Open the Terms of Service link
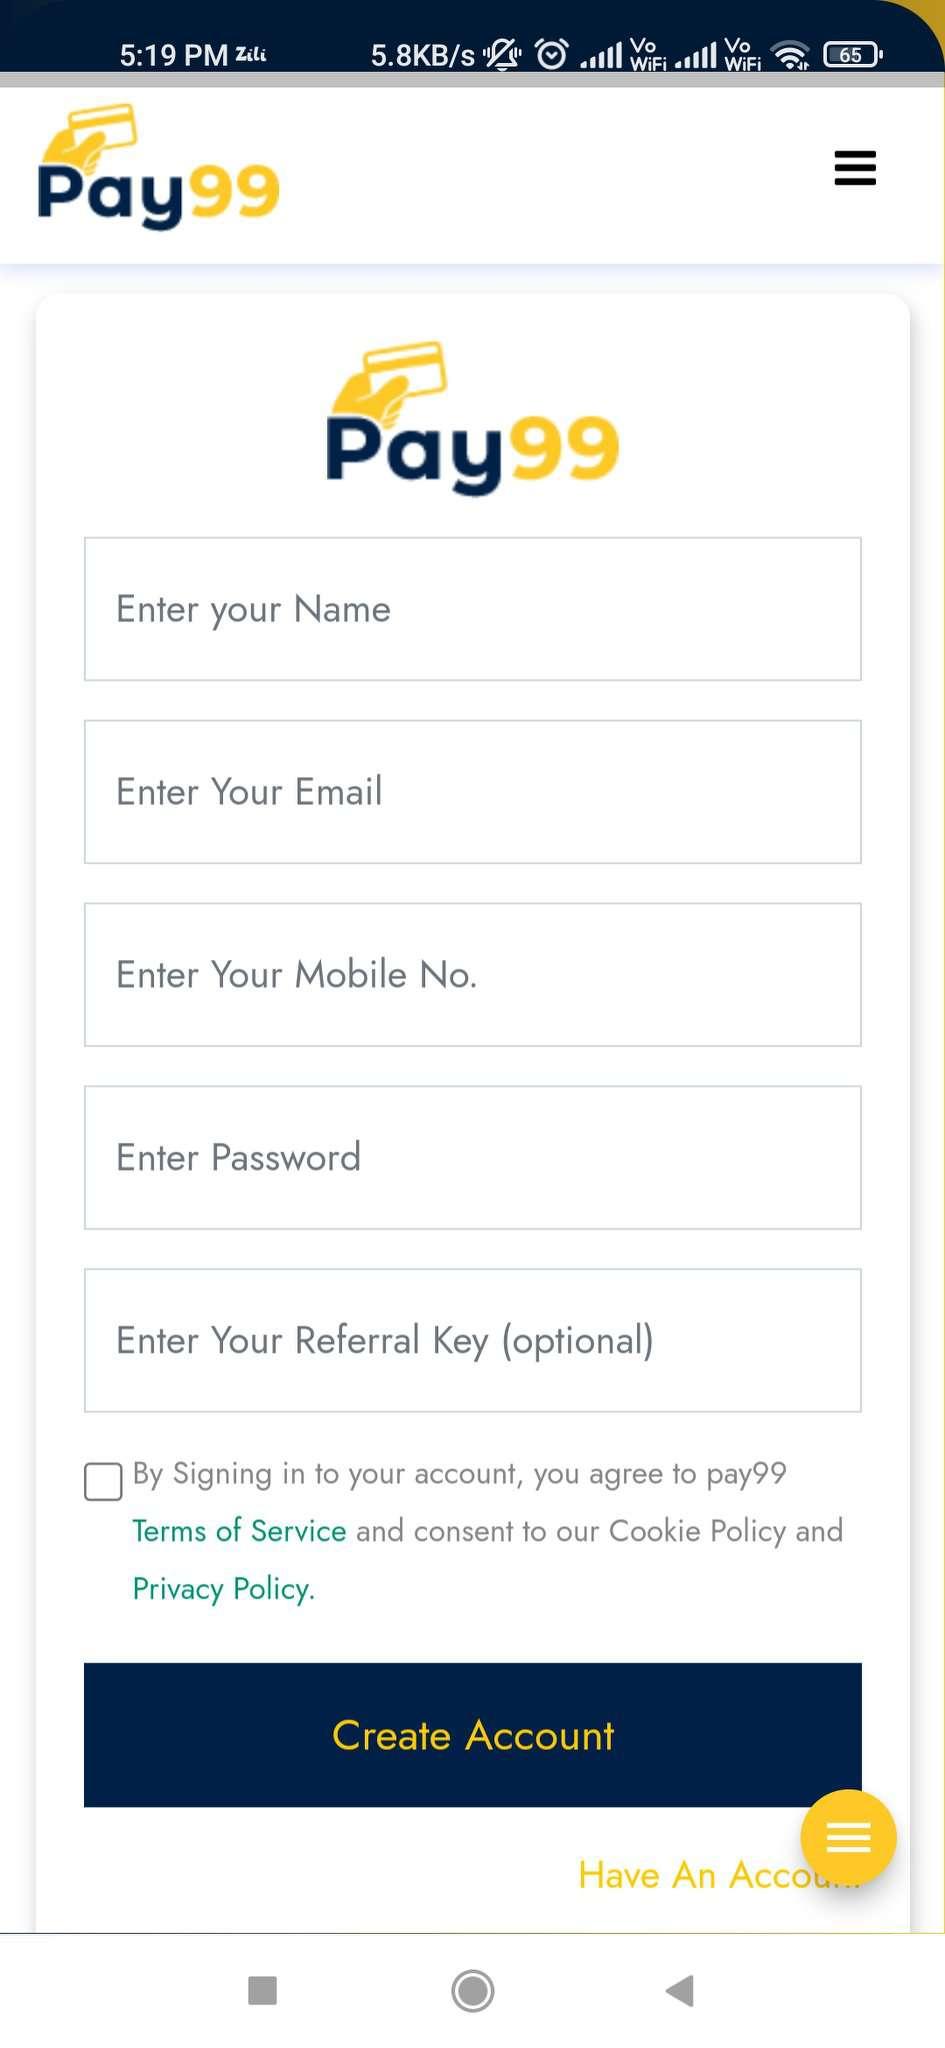This screenshot has width=945, height=2048. [x=239, y=1531]
